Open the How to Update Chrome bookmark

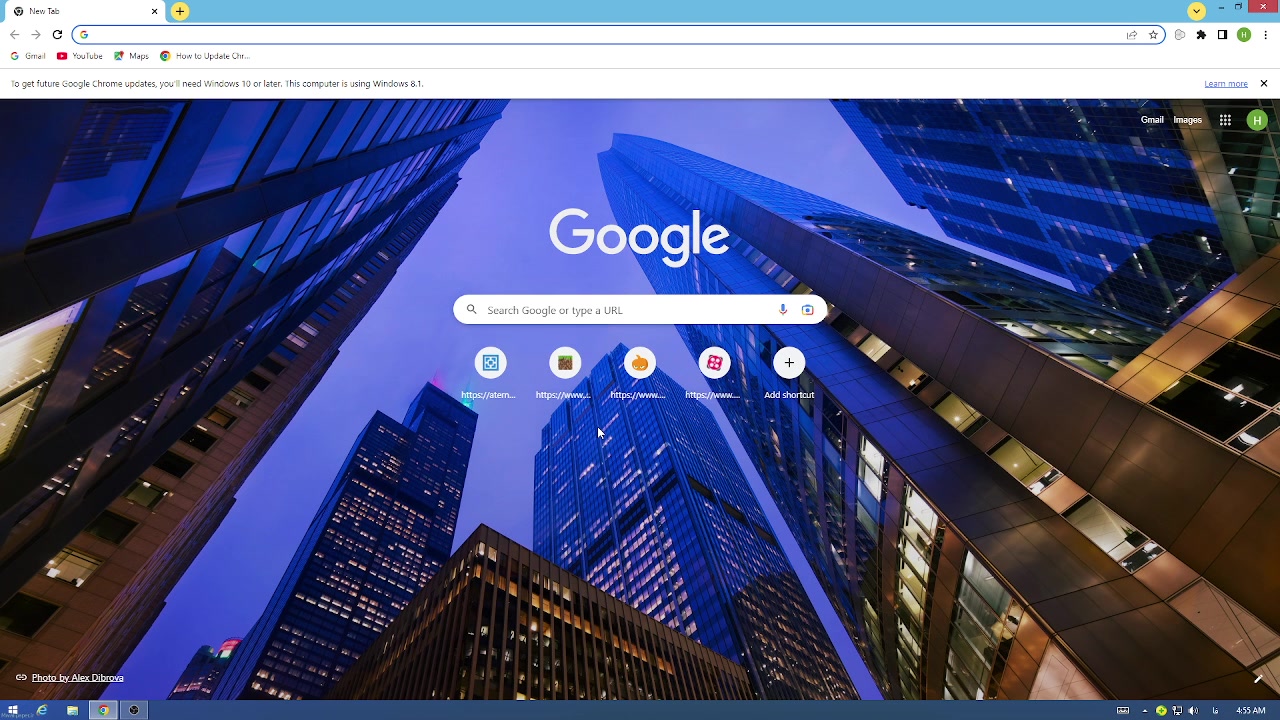[205, 56]
